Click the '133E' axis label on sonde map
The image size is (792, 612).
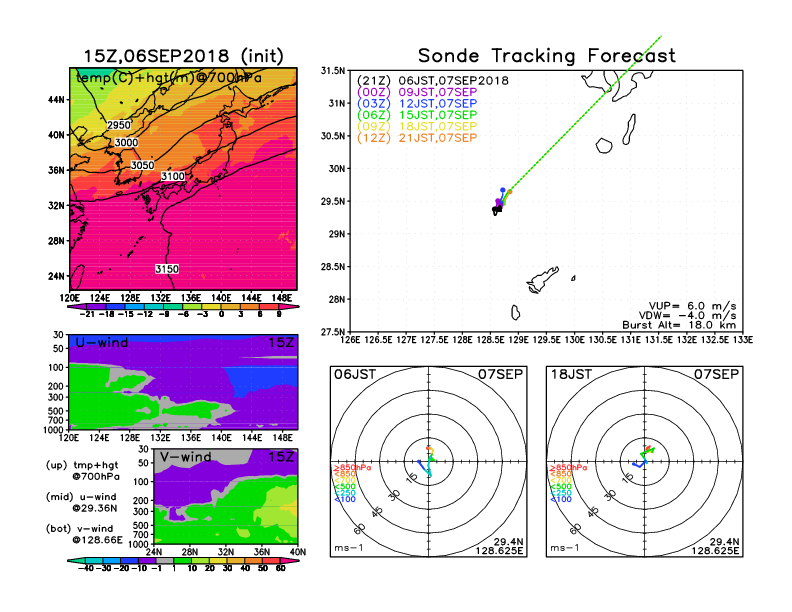pyautogui.click(x=742, y=340)
